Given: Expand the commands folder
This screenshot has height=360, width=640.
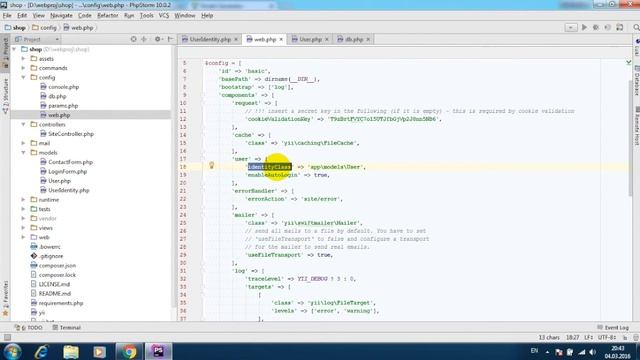Looking at the screenshot, I should (23, 68).
